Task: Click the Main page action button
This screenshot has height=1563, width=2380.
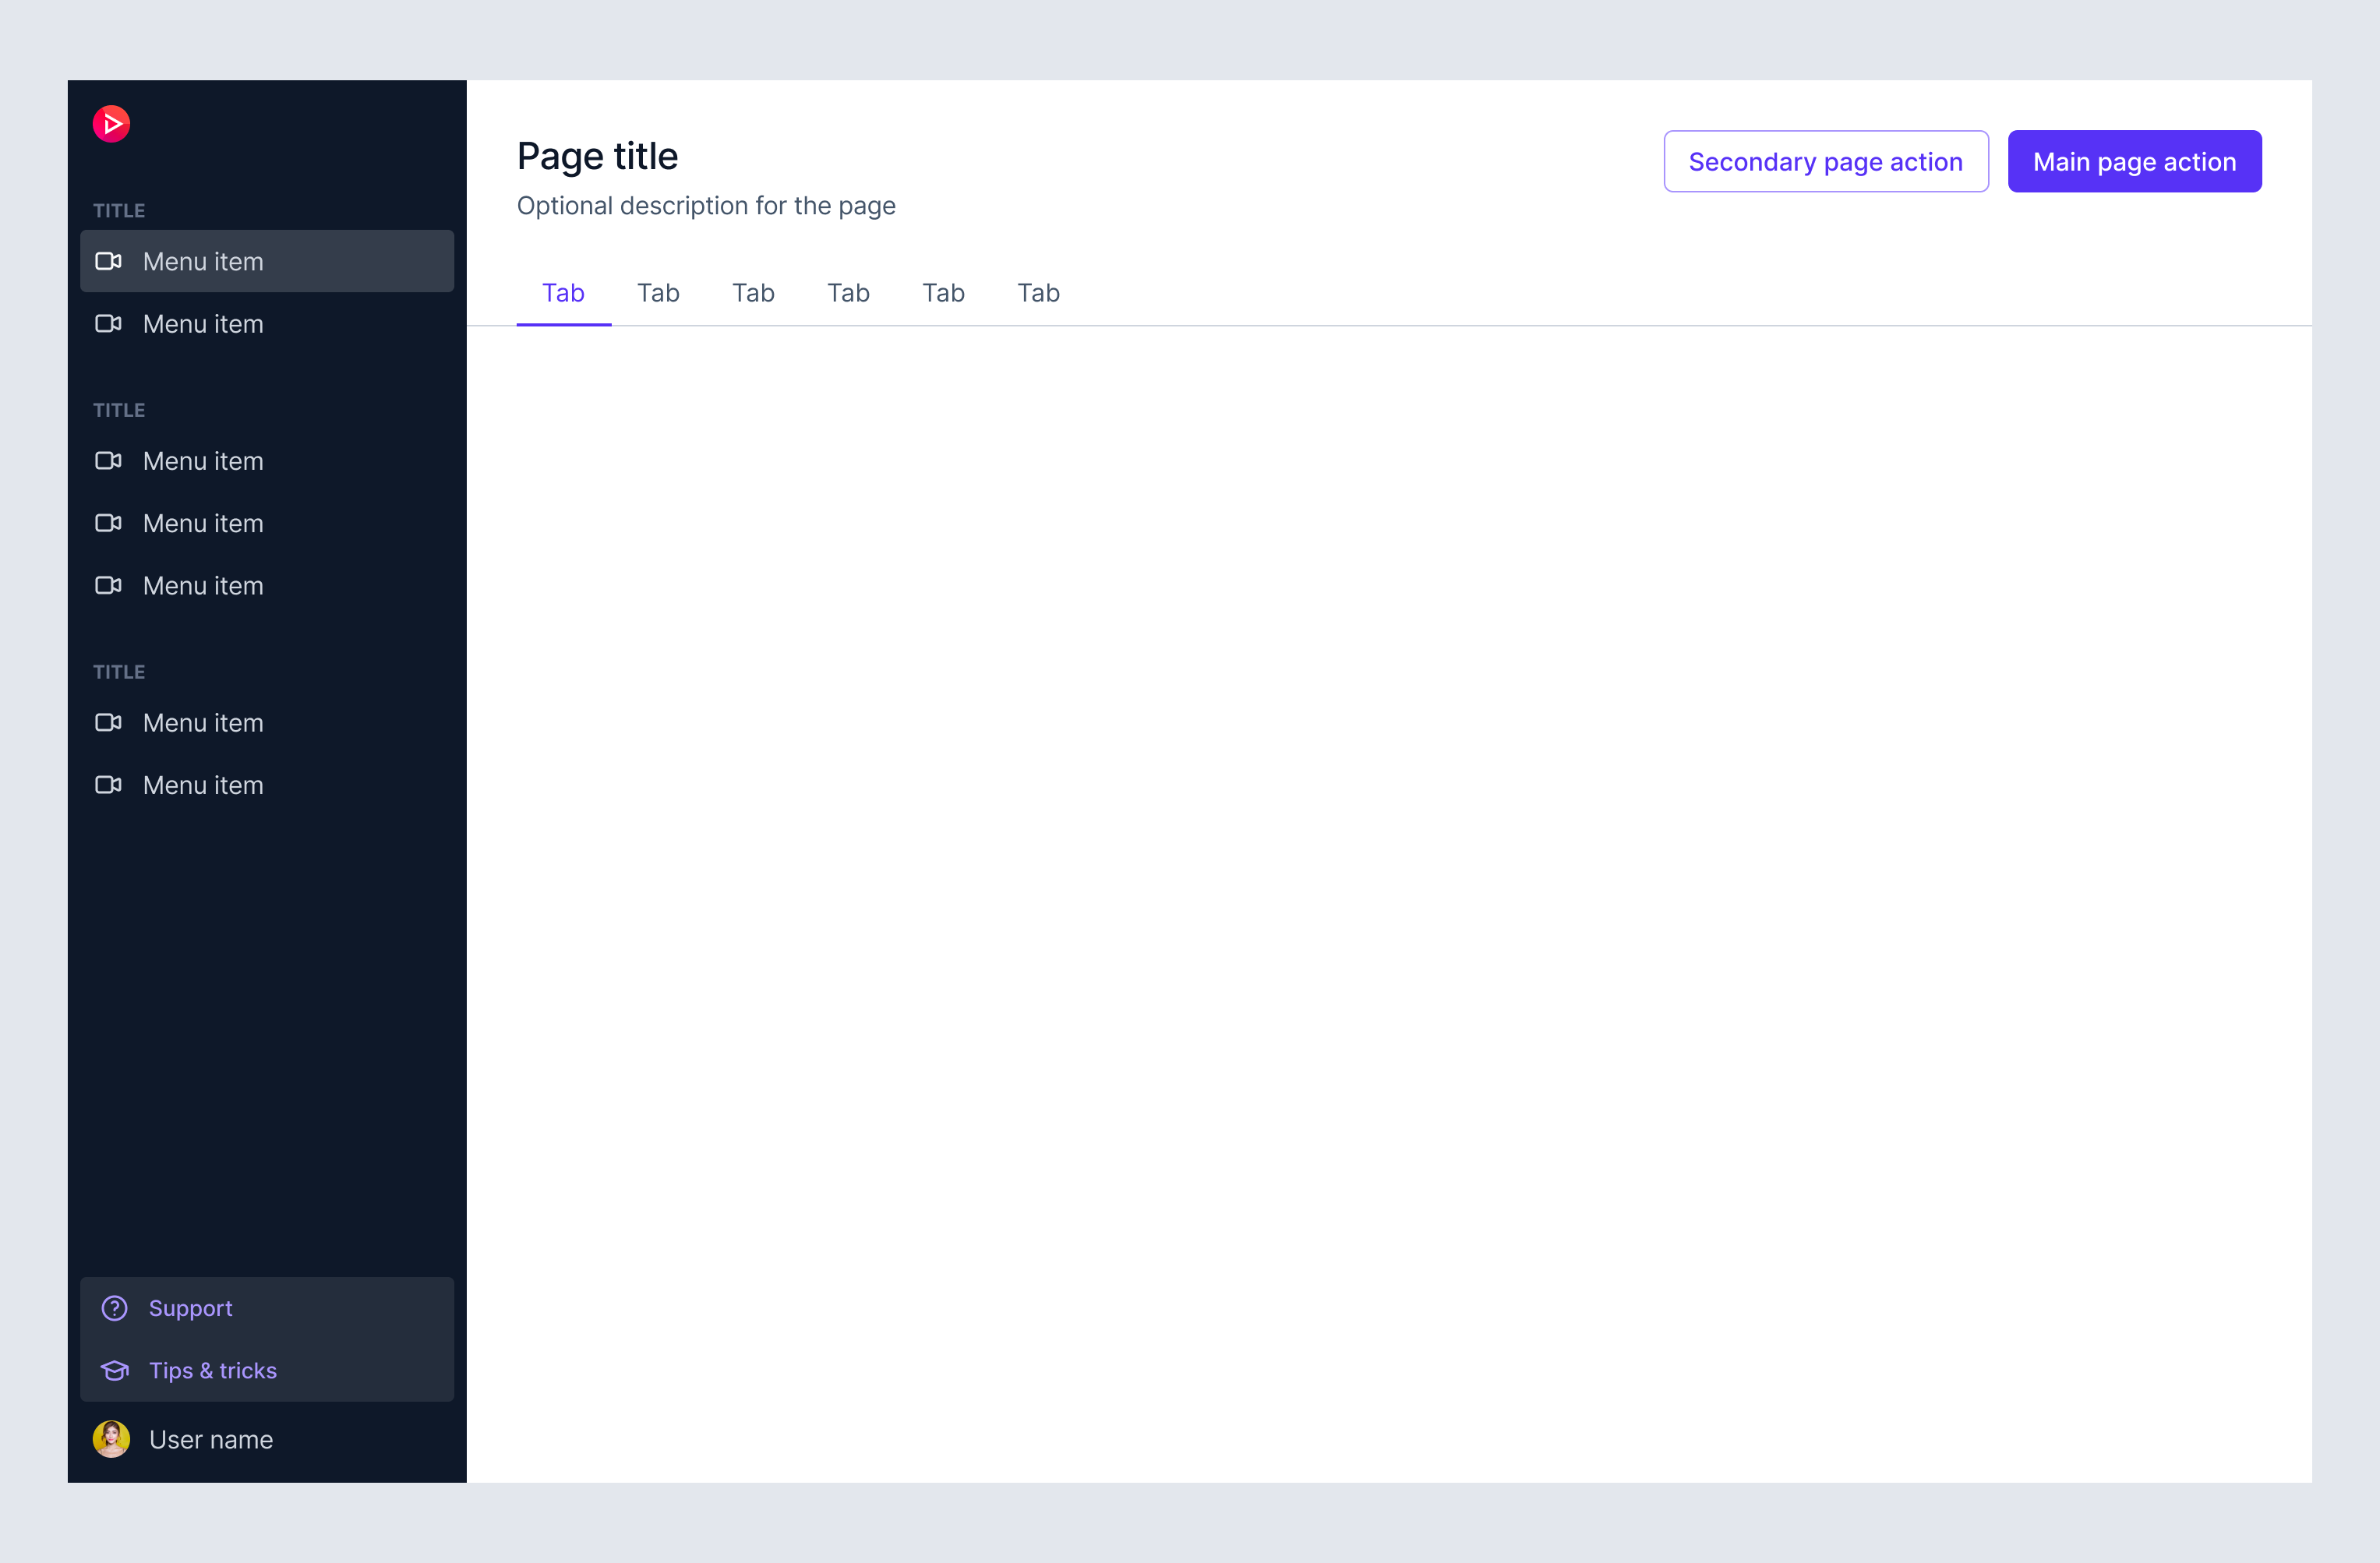Action: 2134,161
